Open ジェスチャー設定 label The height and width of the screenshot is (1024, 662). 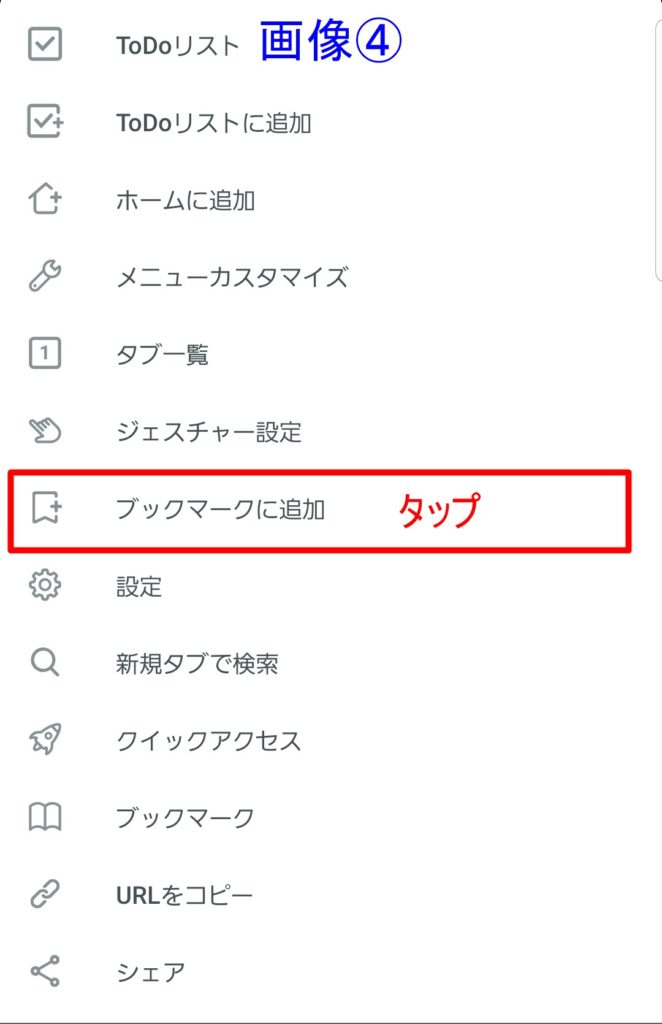point(209,432)
